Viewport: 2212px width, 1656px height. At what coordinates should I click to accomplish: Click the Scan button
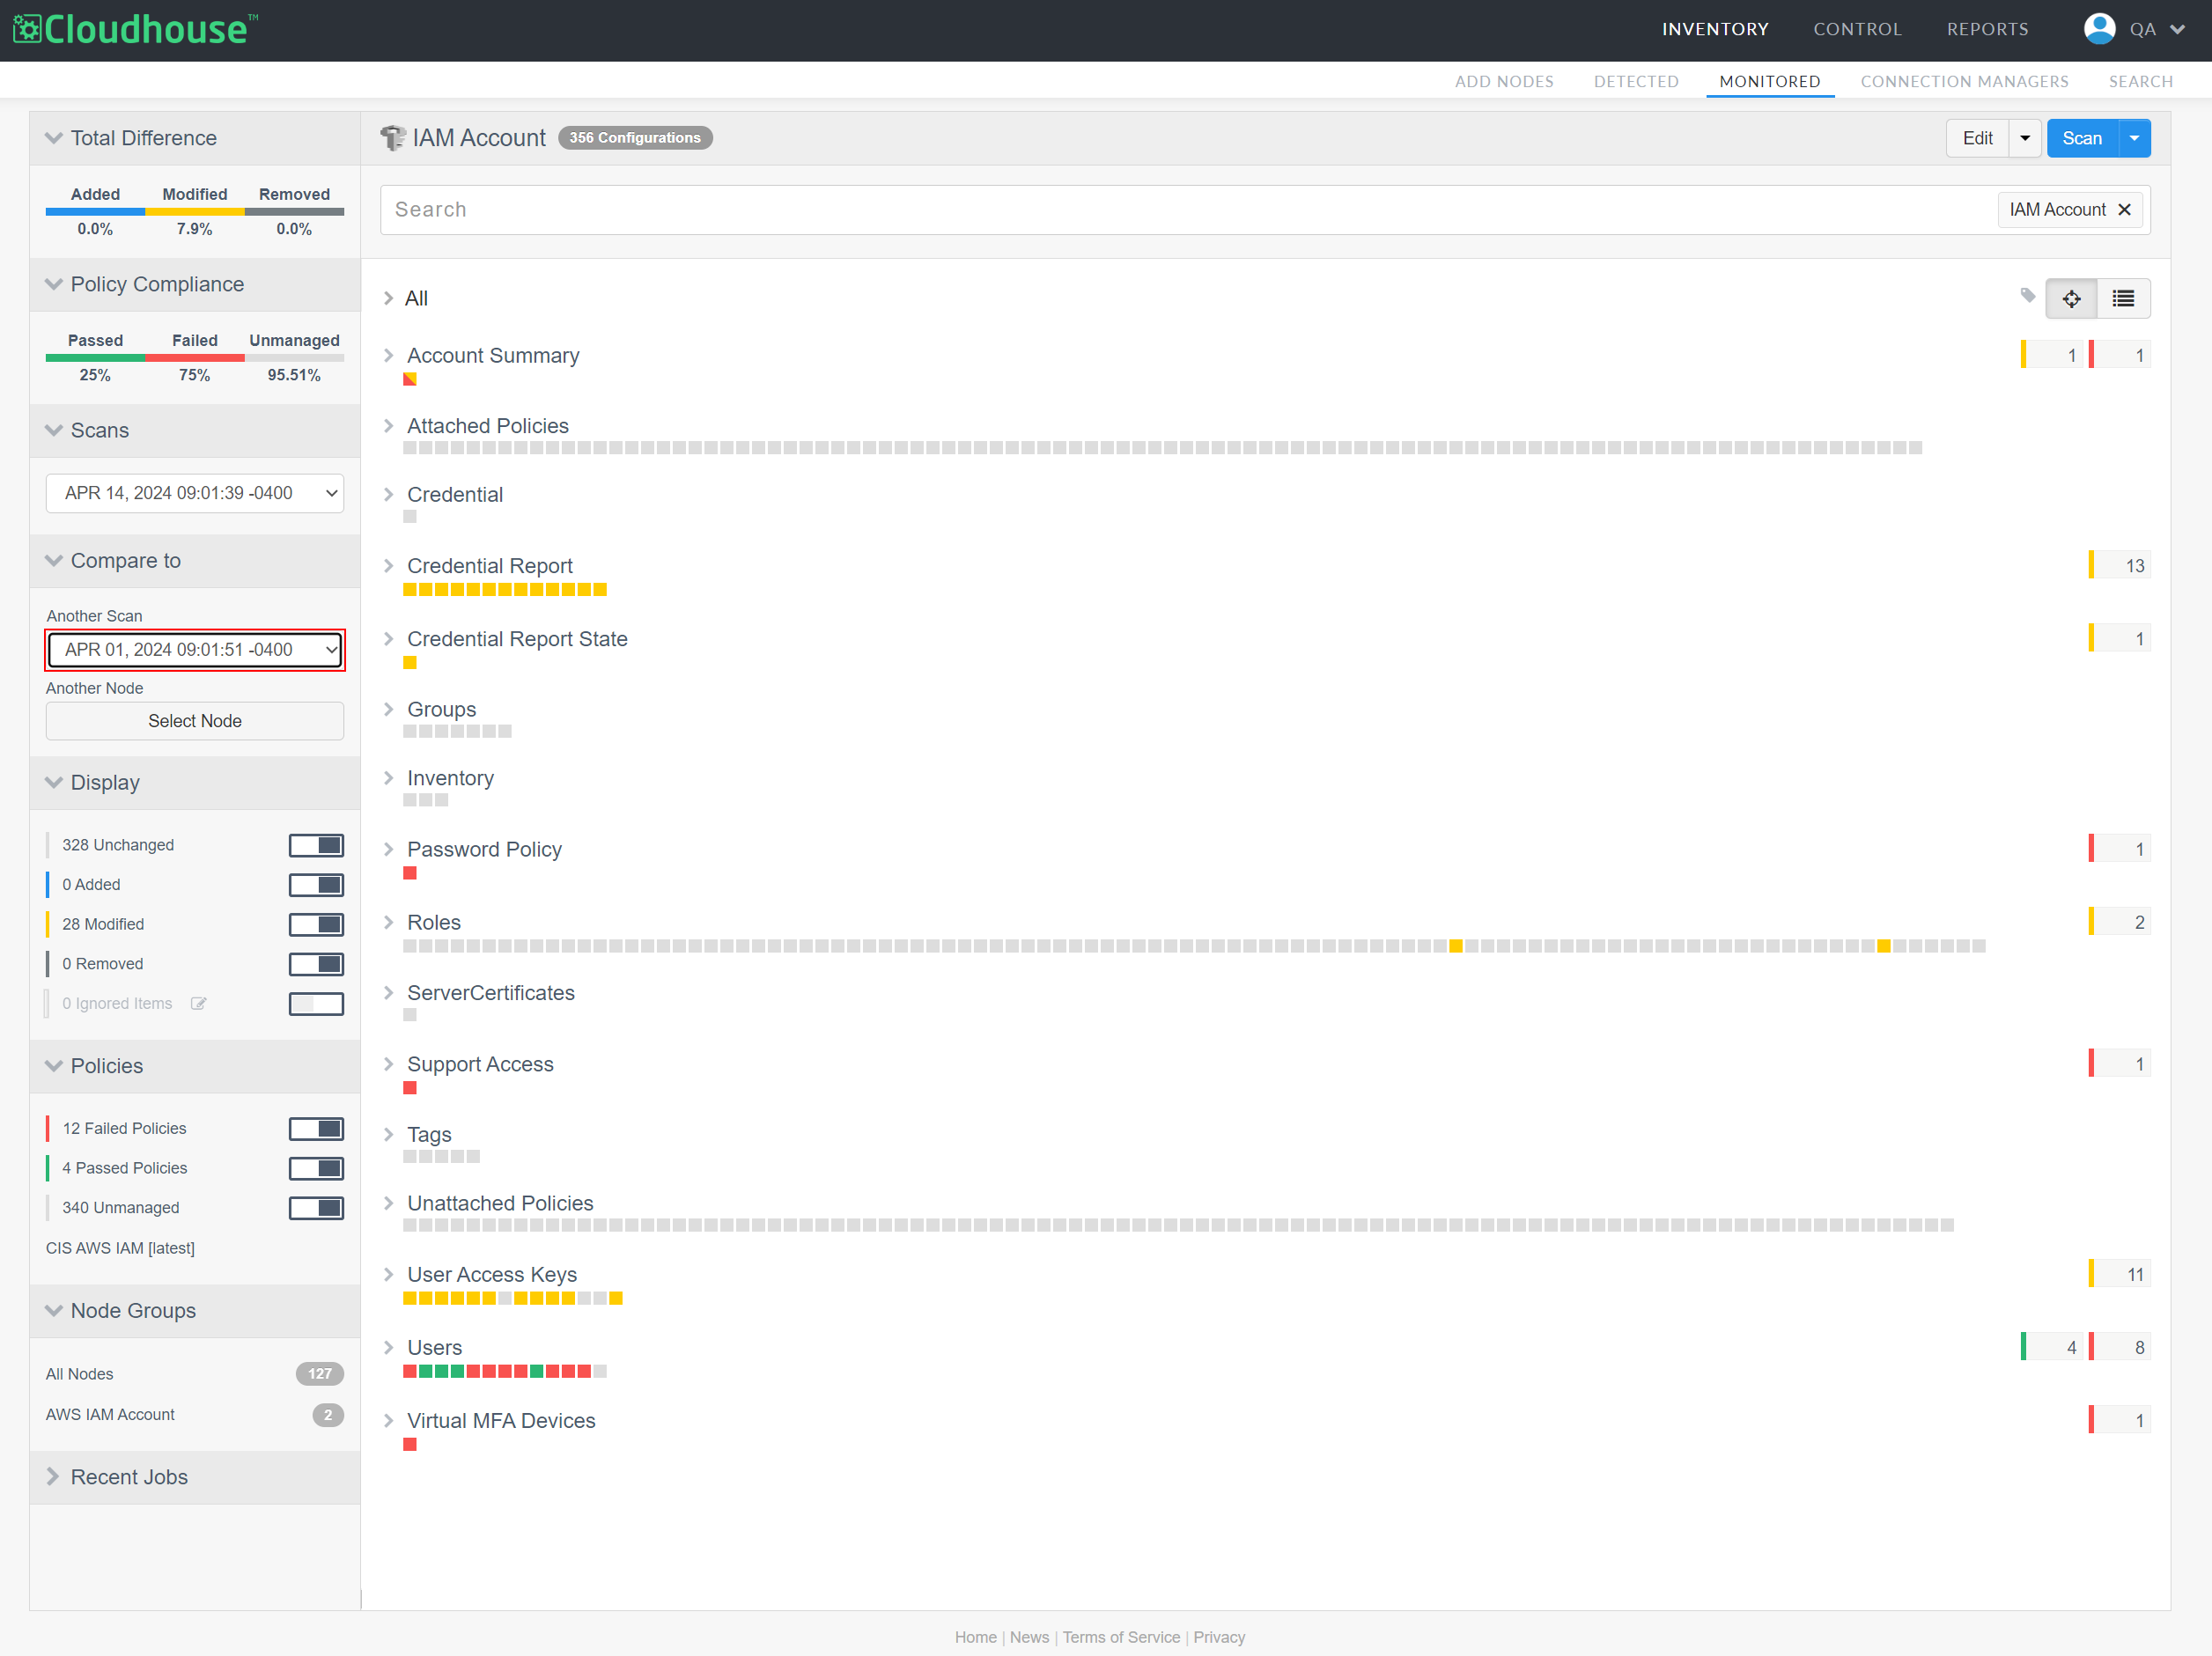point(2082,138)
